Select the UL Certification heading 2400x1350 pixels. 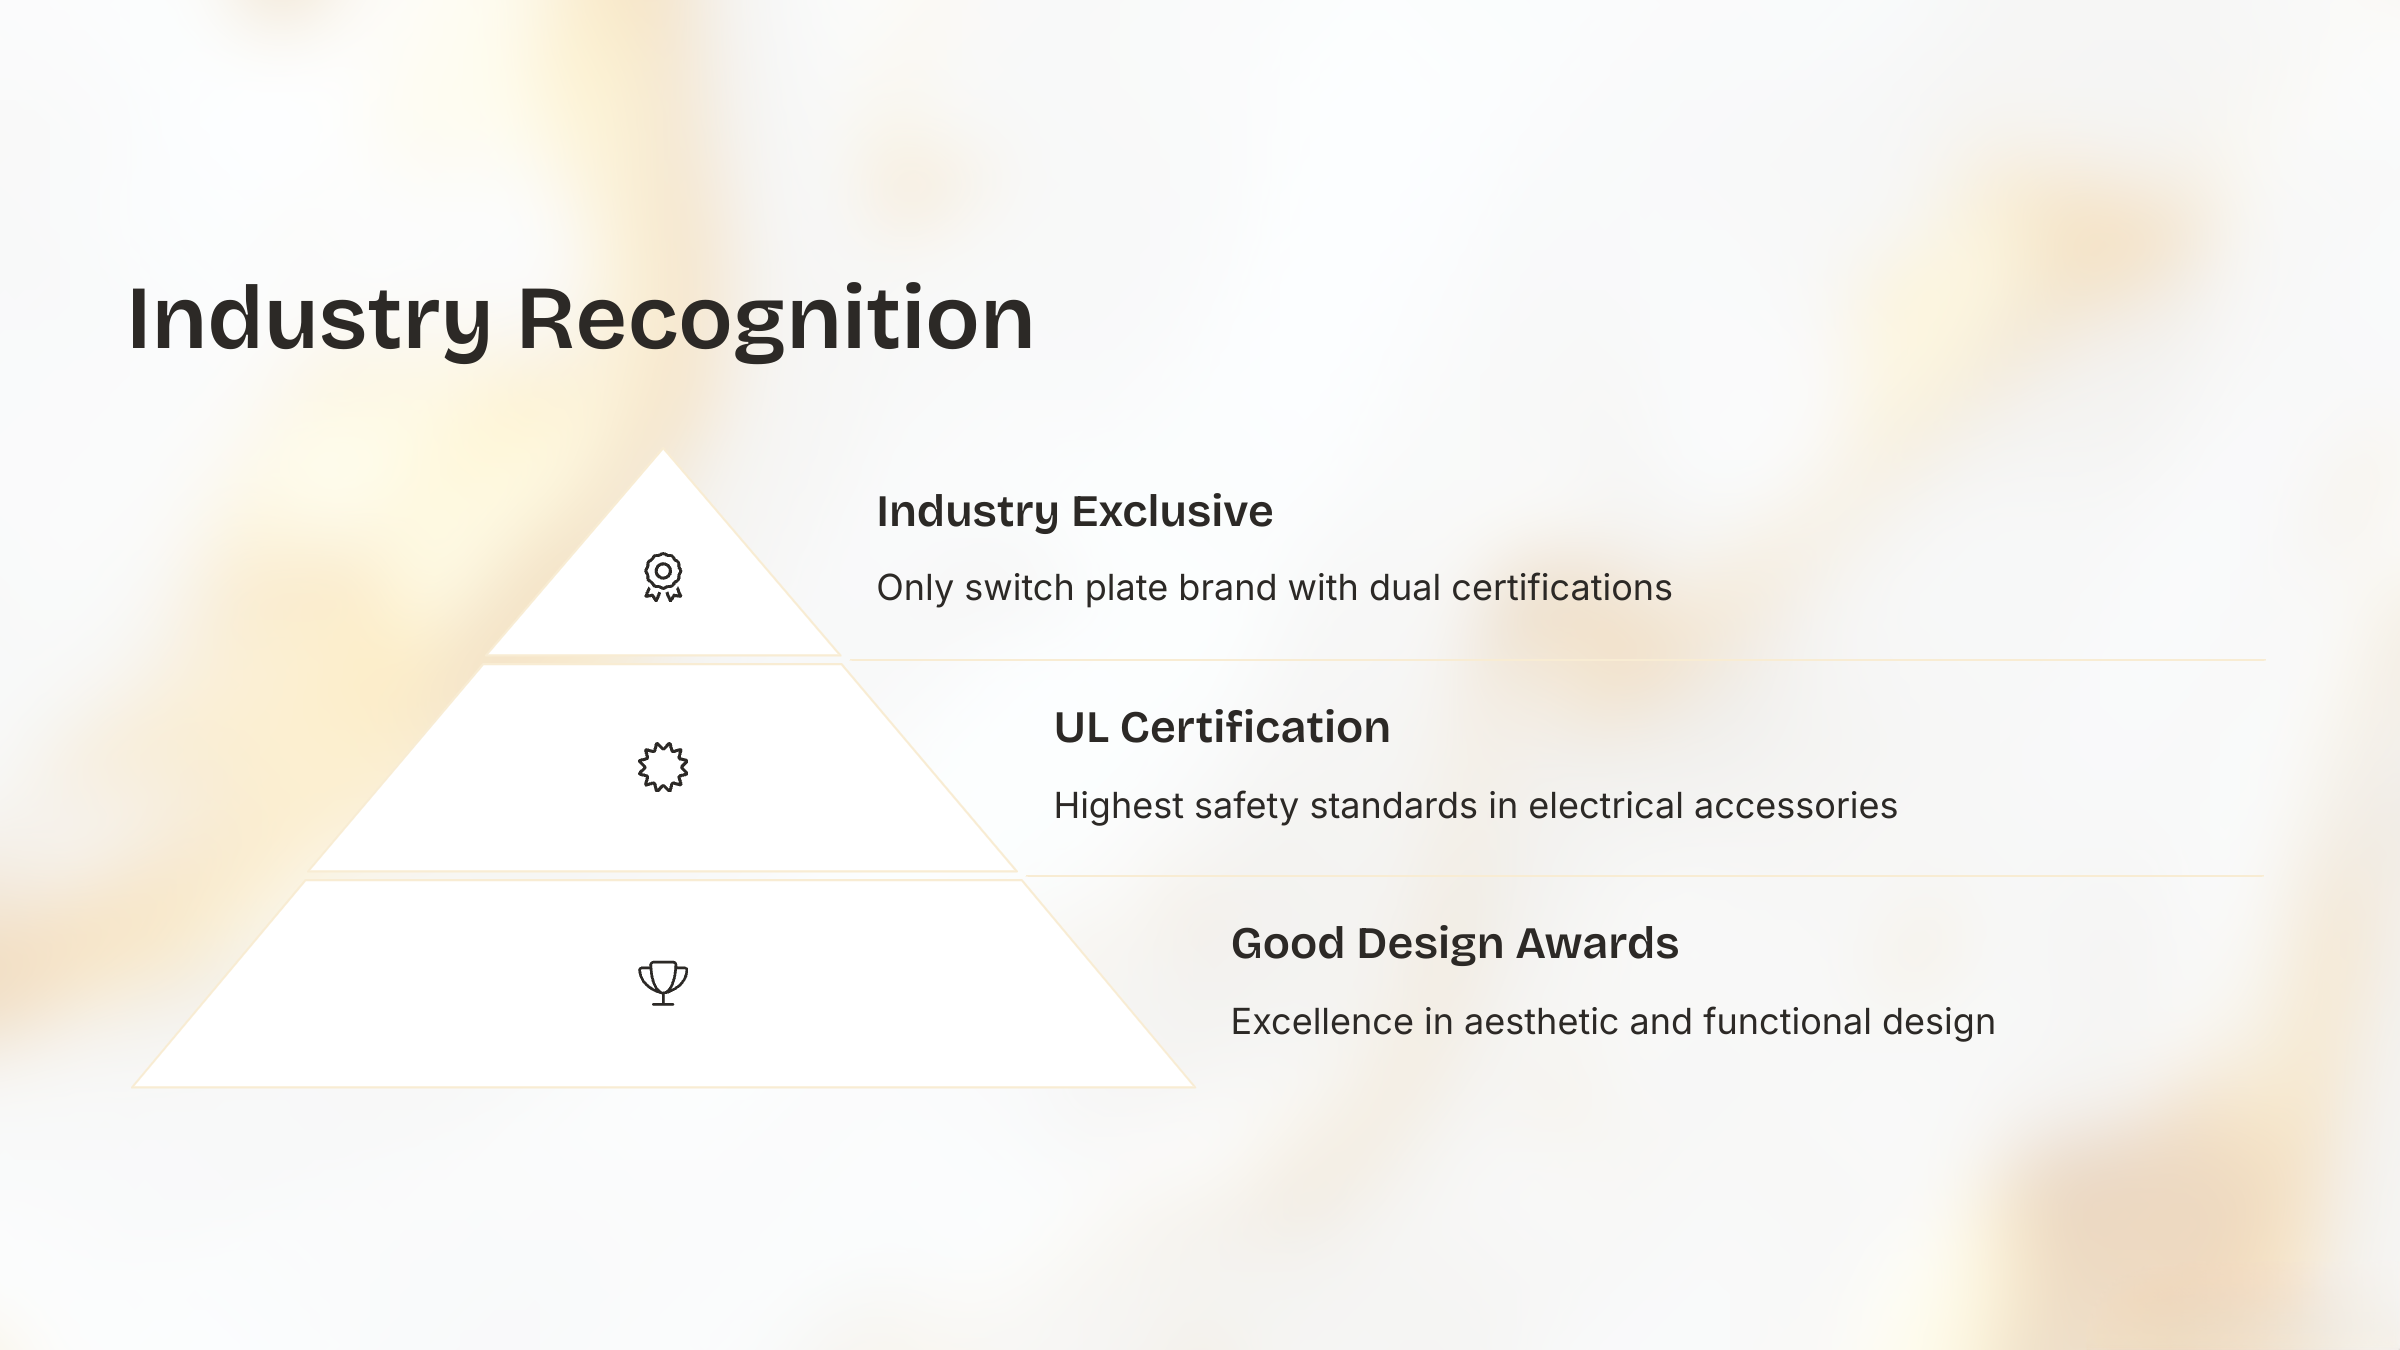[x=1222, y=727]
